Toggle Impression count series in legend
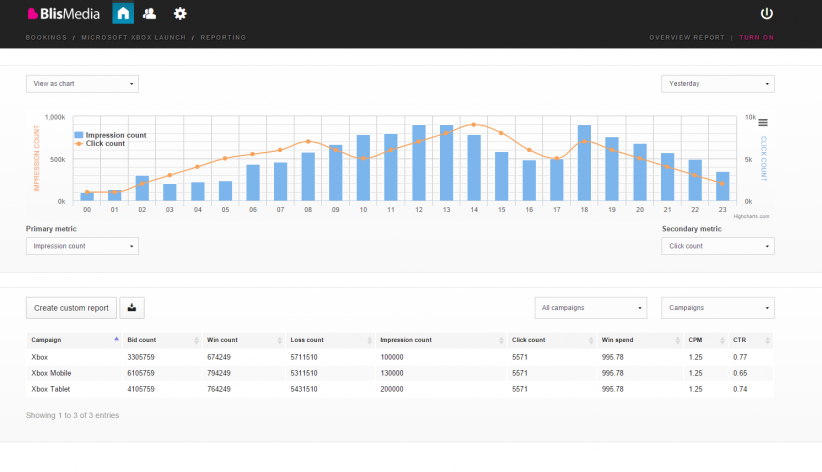The width and height of the screenshot is (822, 472). (x=110, y=135)
